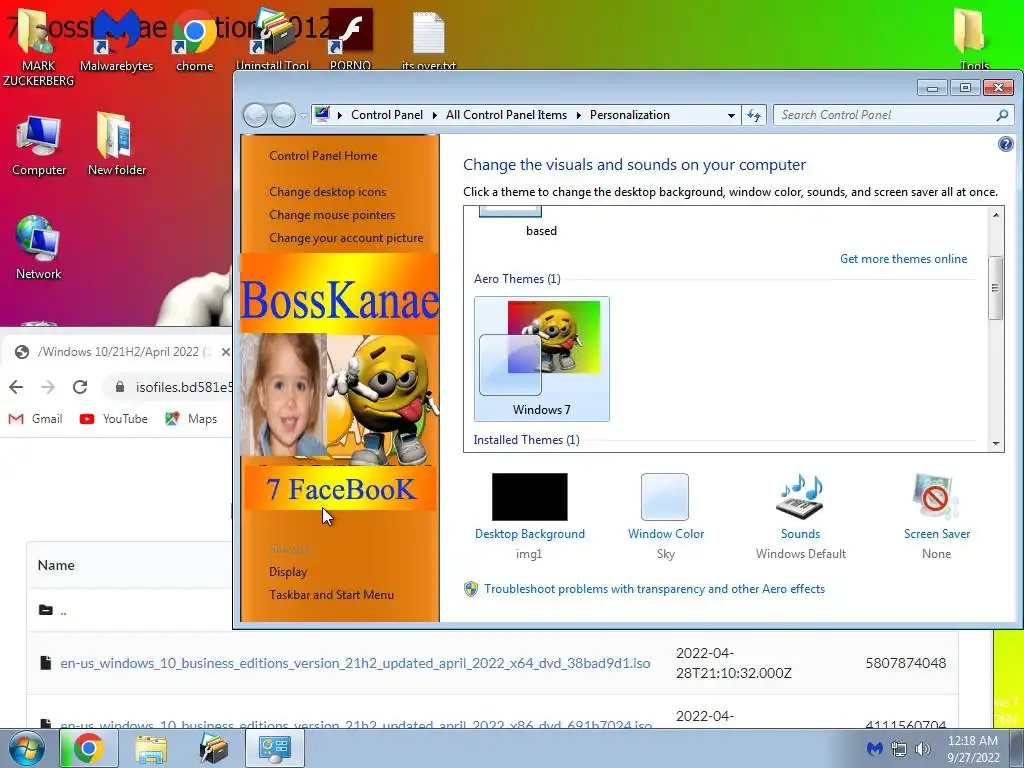Click the Personalization breadcrumb
The image size is (1024, 768).
pos(630,115)
